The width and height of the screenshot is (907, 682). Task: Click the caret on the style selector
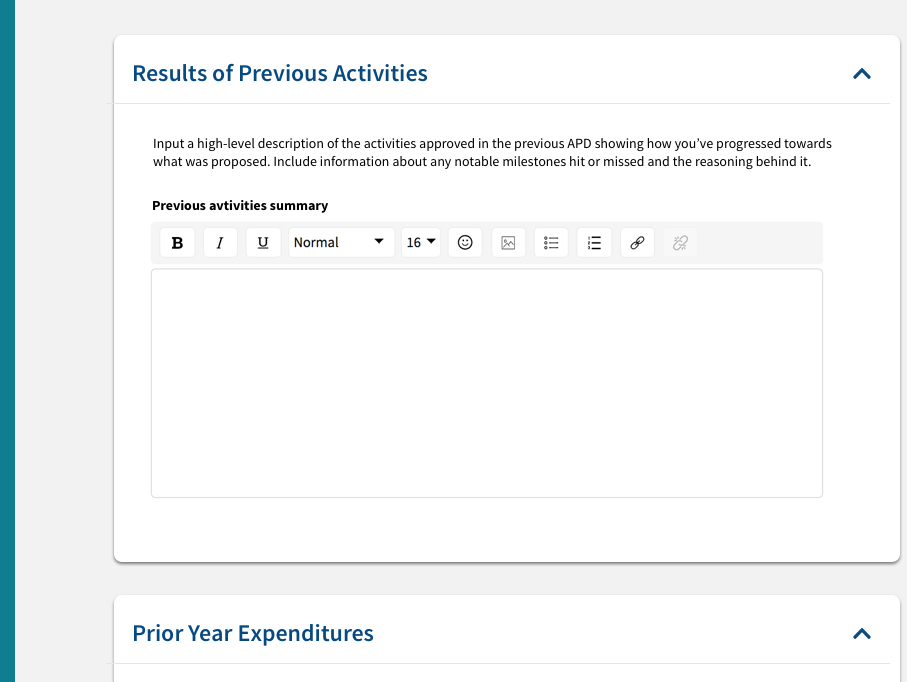380,242
